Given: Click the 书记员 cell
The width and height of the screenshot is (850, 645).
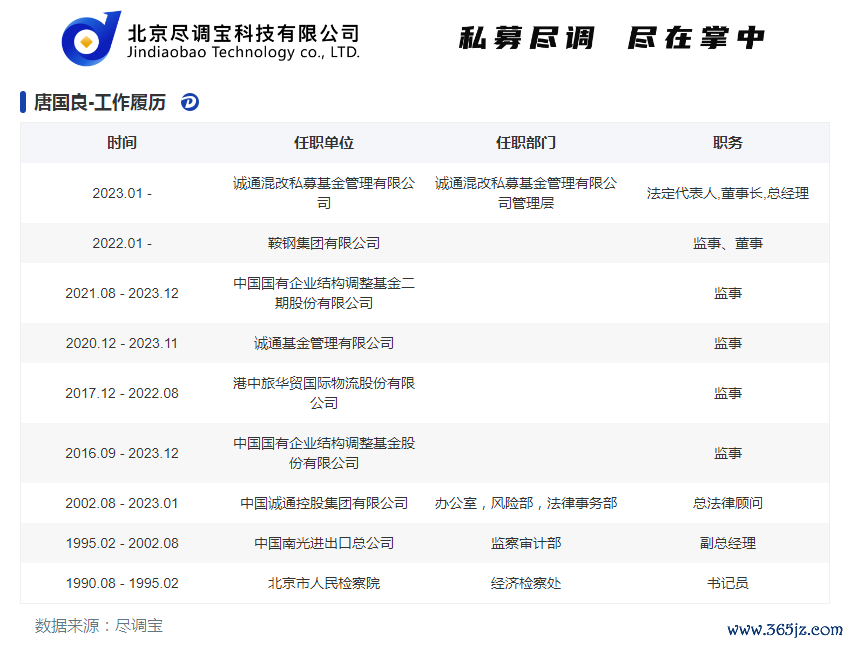Looking at the screenshot, I should [x=727, y=583].
